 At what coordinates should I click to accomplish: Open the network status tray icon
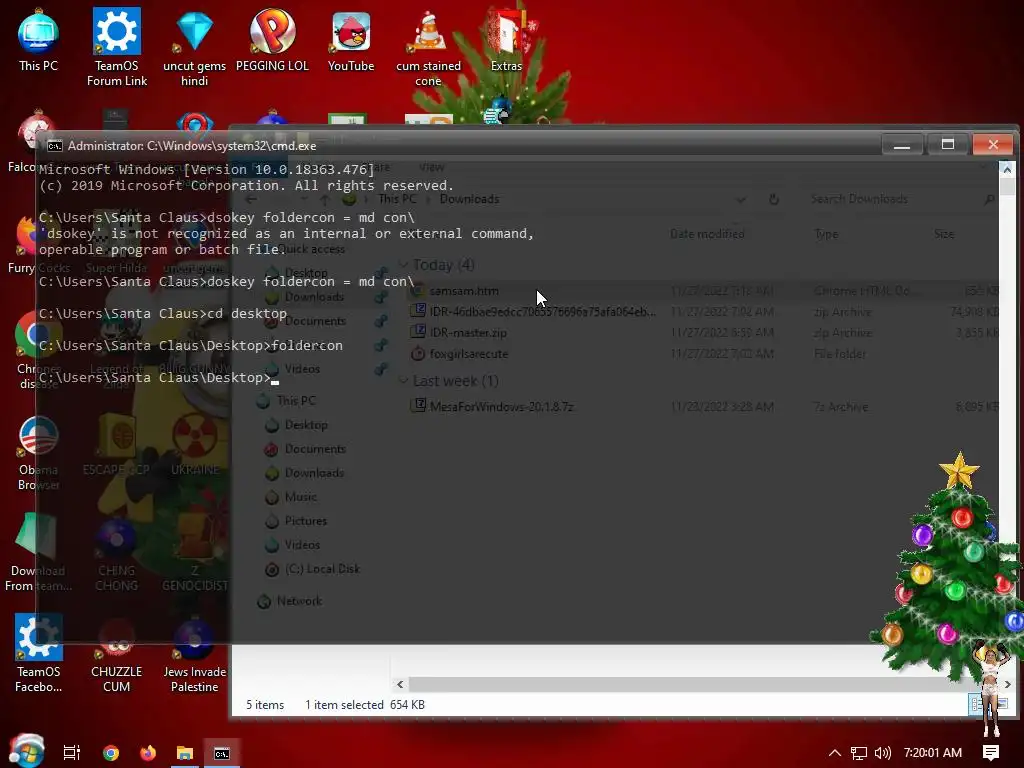(859, 752)
